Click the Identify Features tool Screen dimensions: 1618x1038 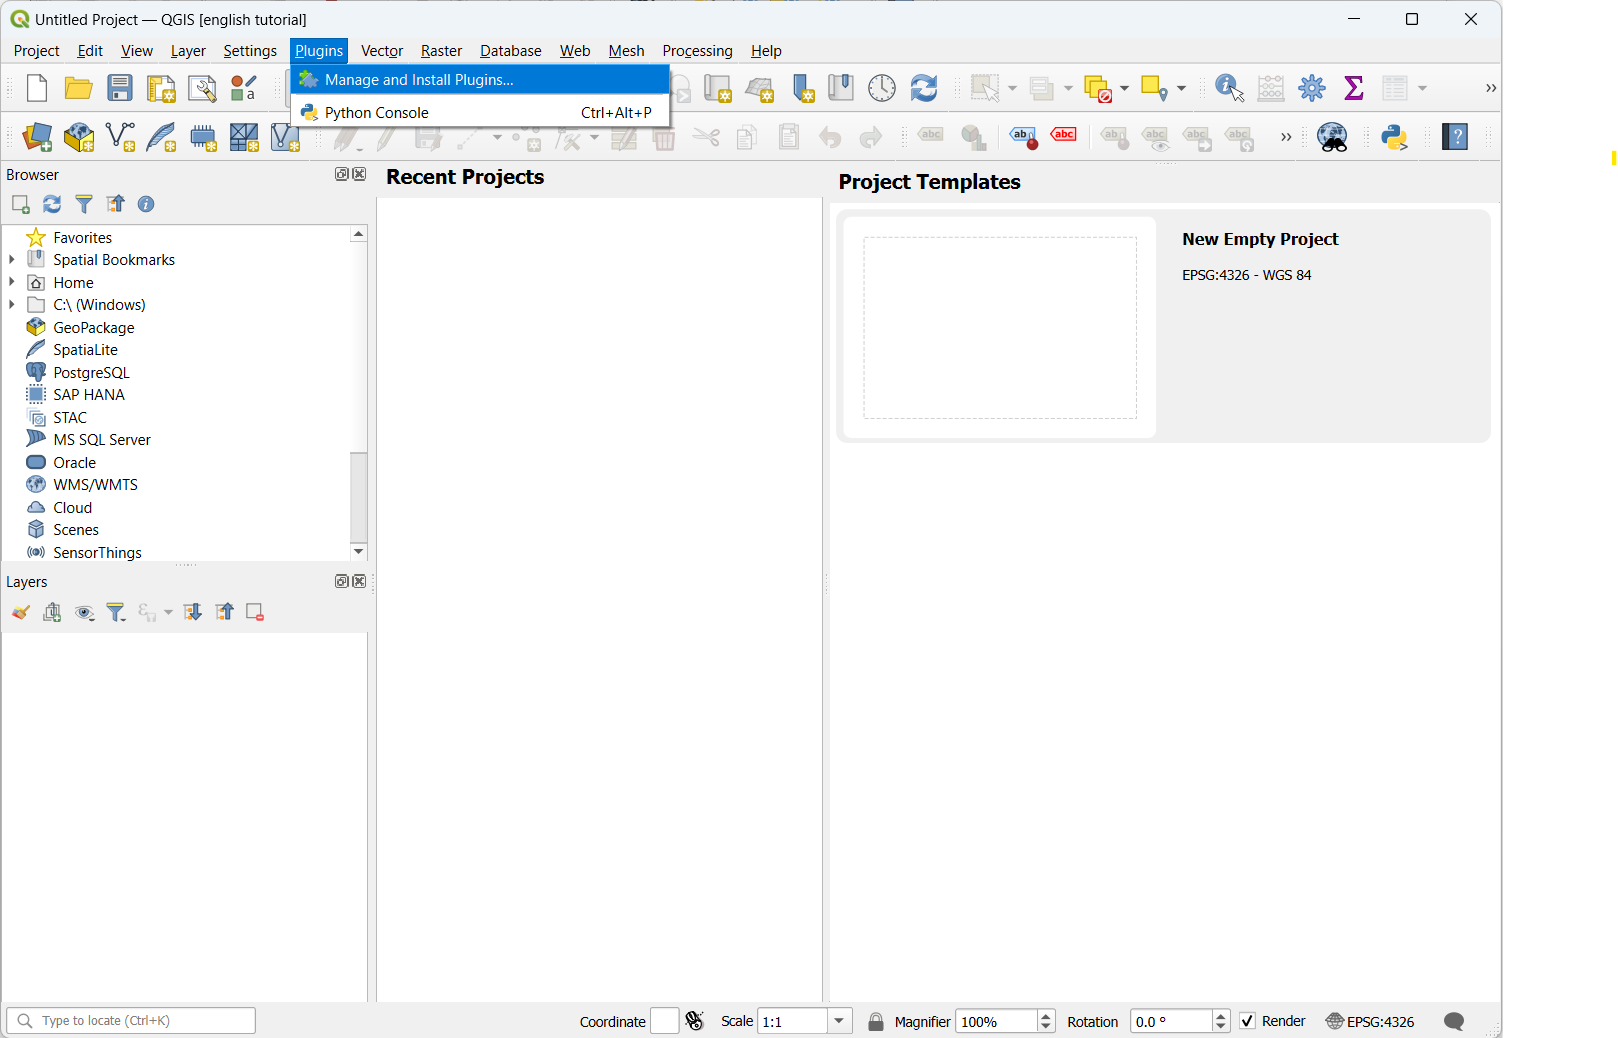click(x=1229, y=88)
